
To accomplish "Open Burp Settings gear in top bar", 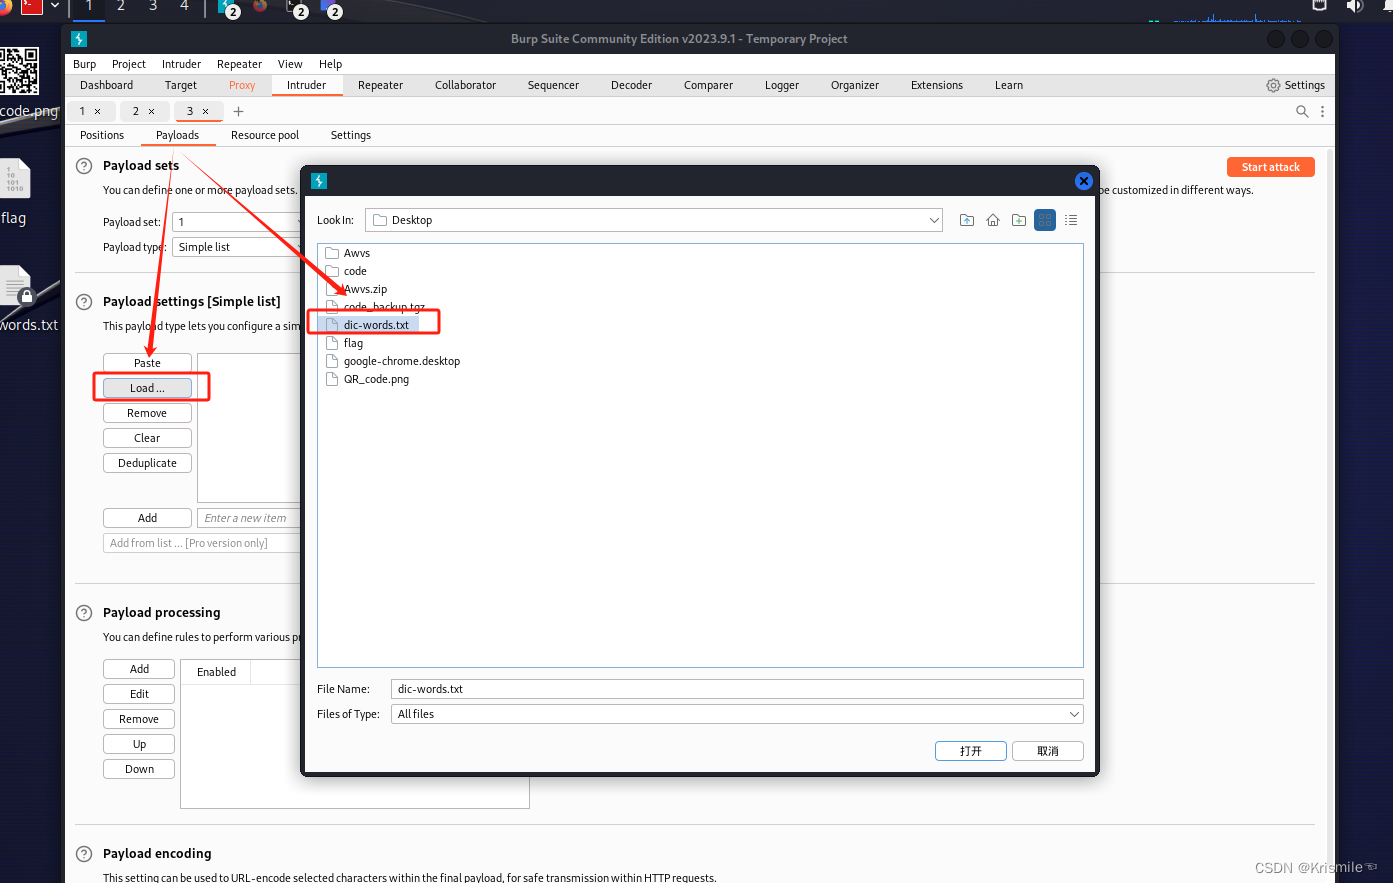I will (x=1295, y=85).
